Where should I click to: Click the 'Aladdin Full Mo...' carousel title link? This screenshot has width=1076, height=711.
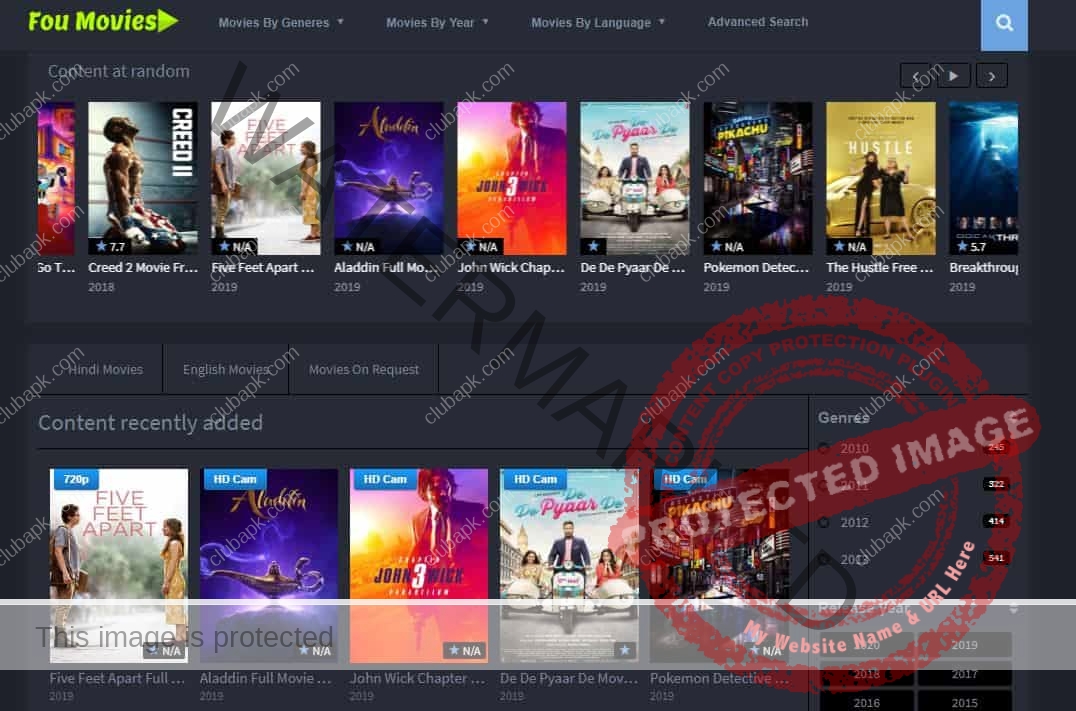coord(384,268)
